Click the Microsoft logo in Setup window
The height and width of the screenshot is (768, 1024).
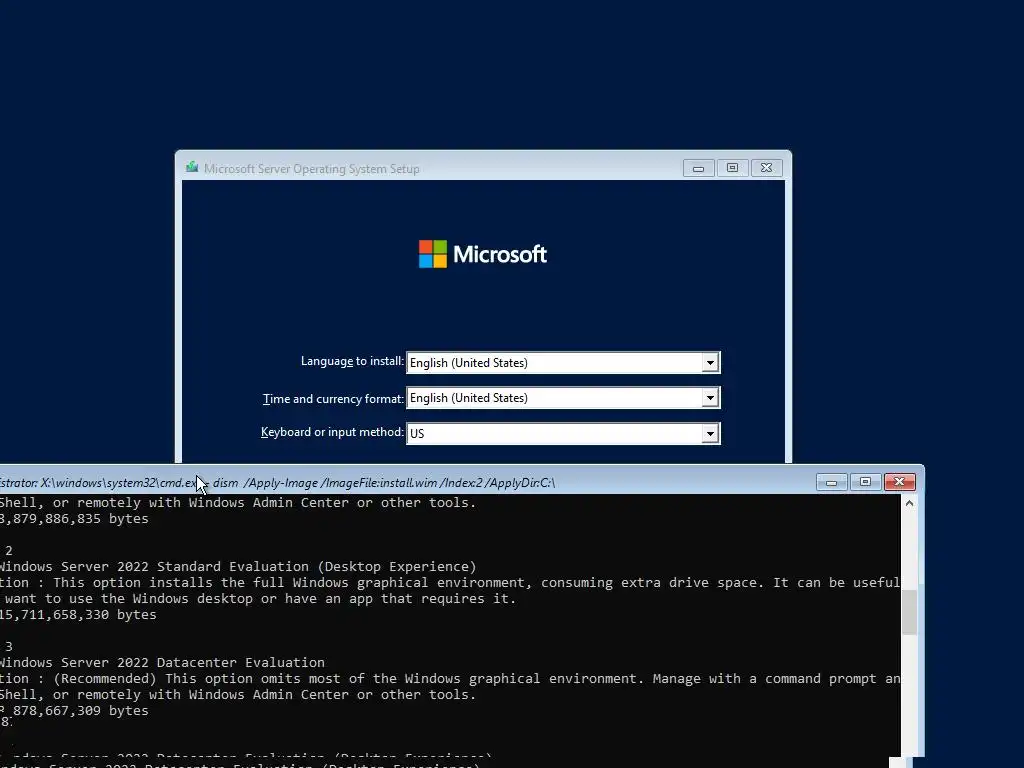coord(483,254)
